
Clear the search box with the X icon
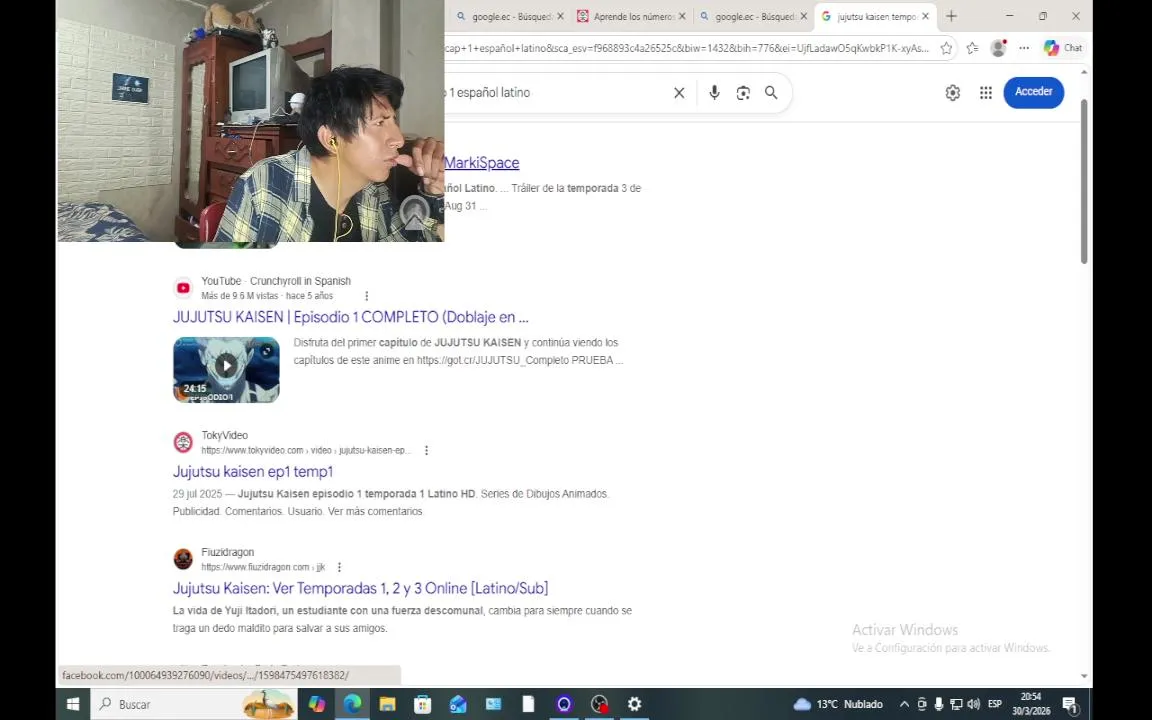click(679, 93)
